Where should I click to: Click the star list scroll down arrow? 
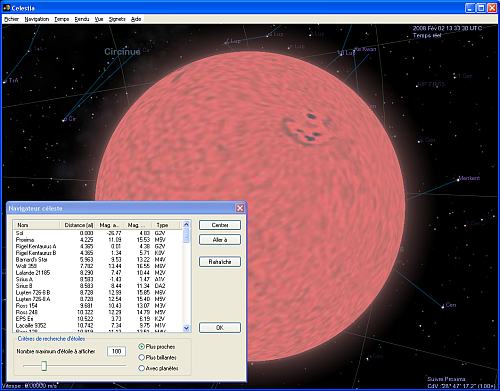click(186, 328)
